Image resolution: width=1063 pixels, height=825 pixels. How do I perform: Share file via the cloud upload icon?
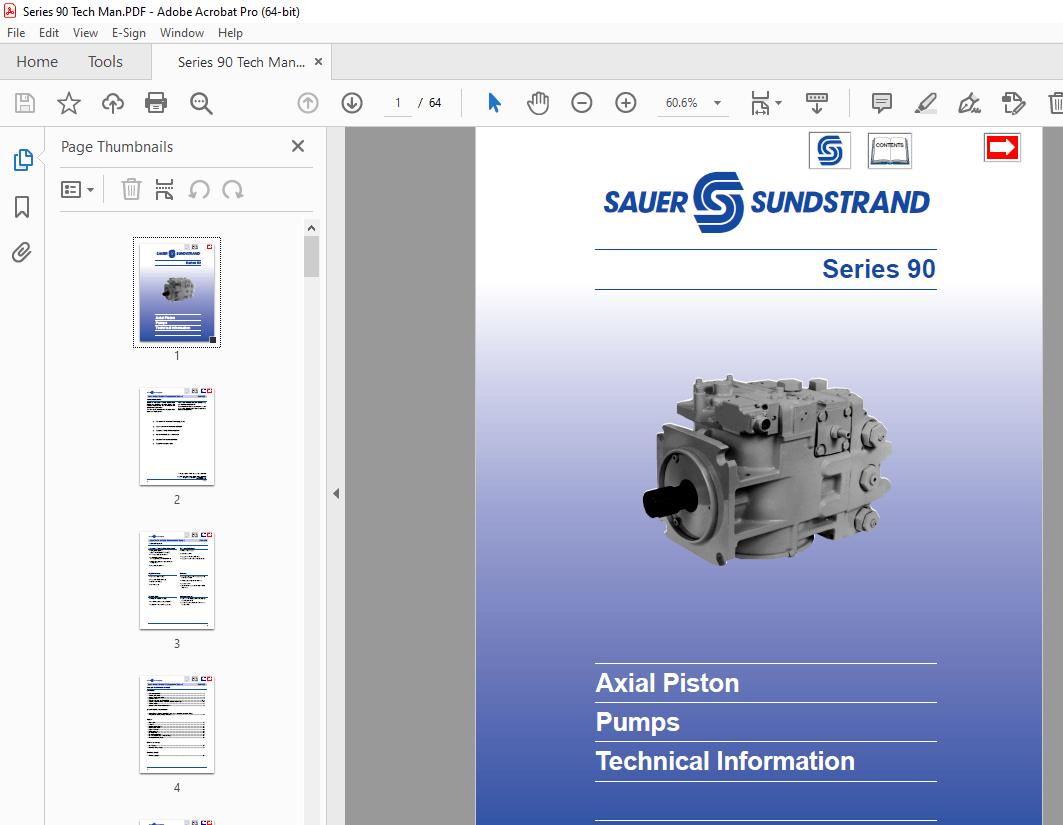click(112, 103)
